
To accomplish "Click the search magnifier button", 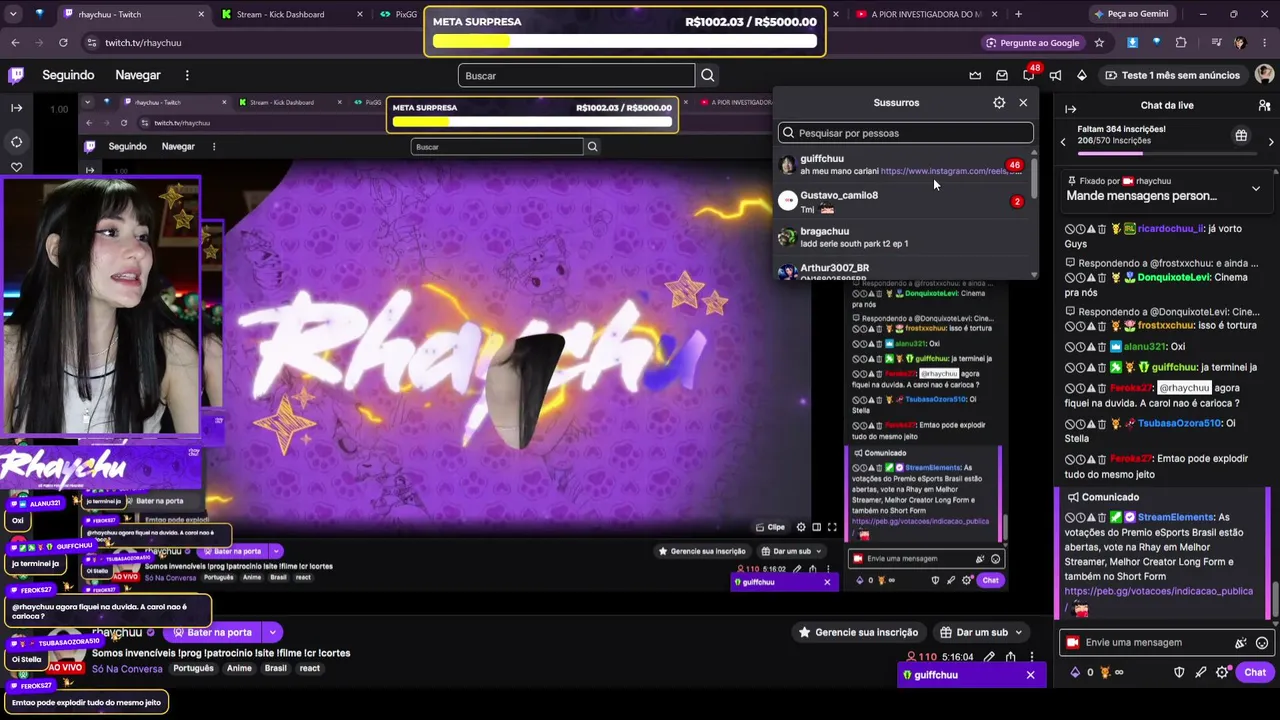I will pyautogui.click(x=708, y=75).
